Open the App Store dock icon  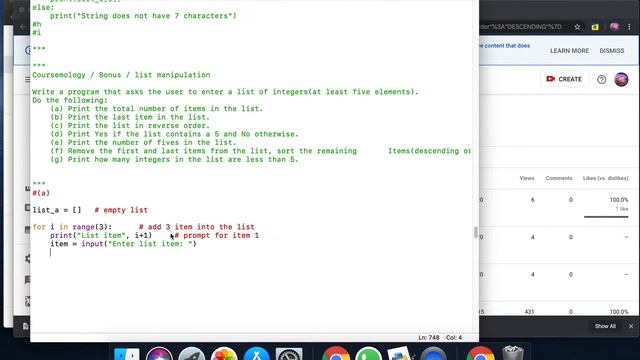pyautogui.click(x=256, y=354)
